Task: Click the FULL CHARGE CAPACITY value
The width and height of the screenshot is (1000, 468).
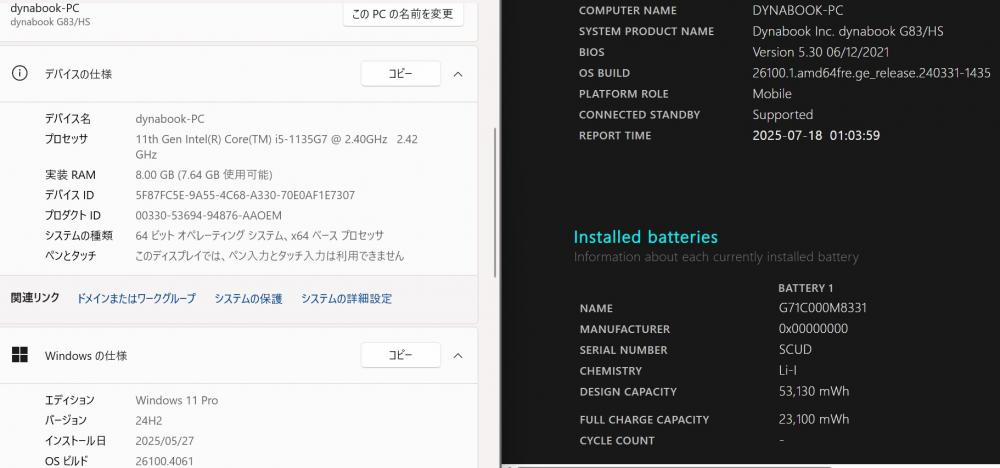Action: (x=814, y=419)
